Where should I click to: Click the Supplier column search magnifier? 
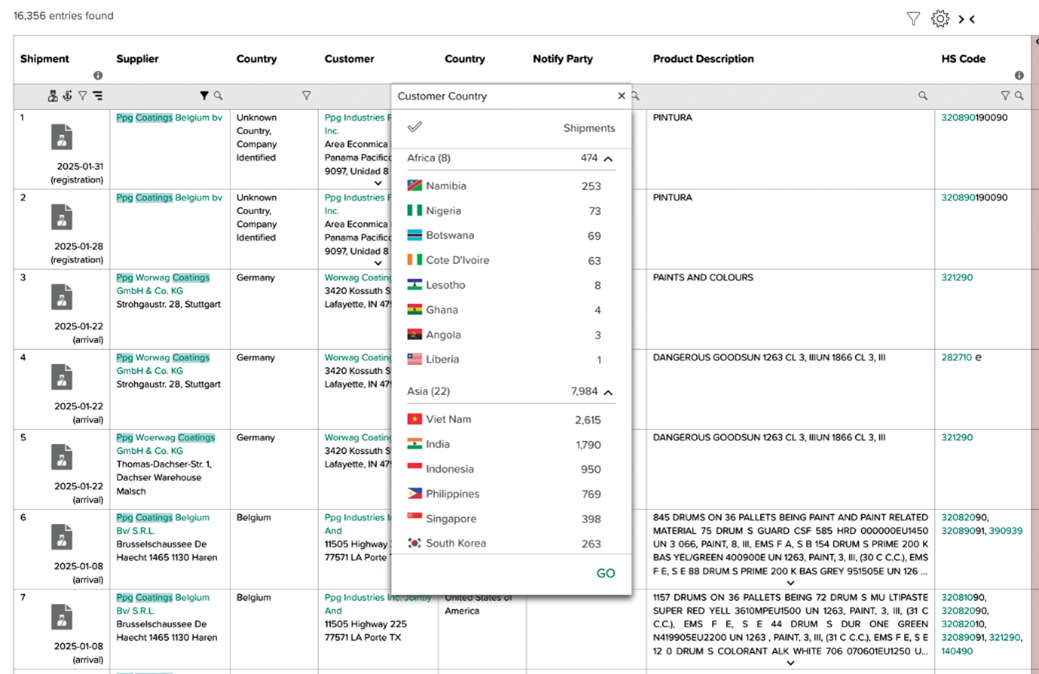[x=218, y=96]
